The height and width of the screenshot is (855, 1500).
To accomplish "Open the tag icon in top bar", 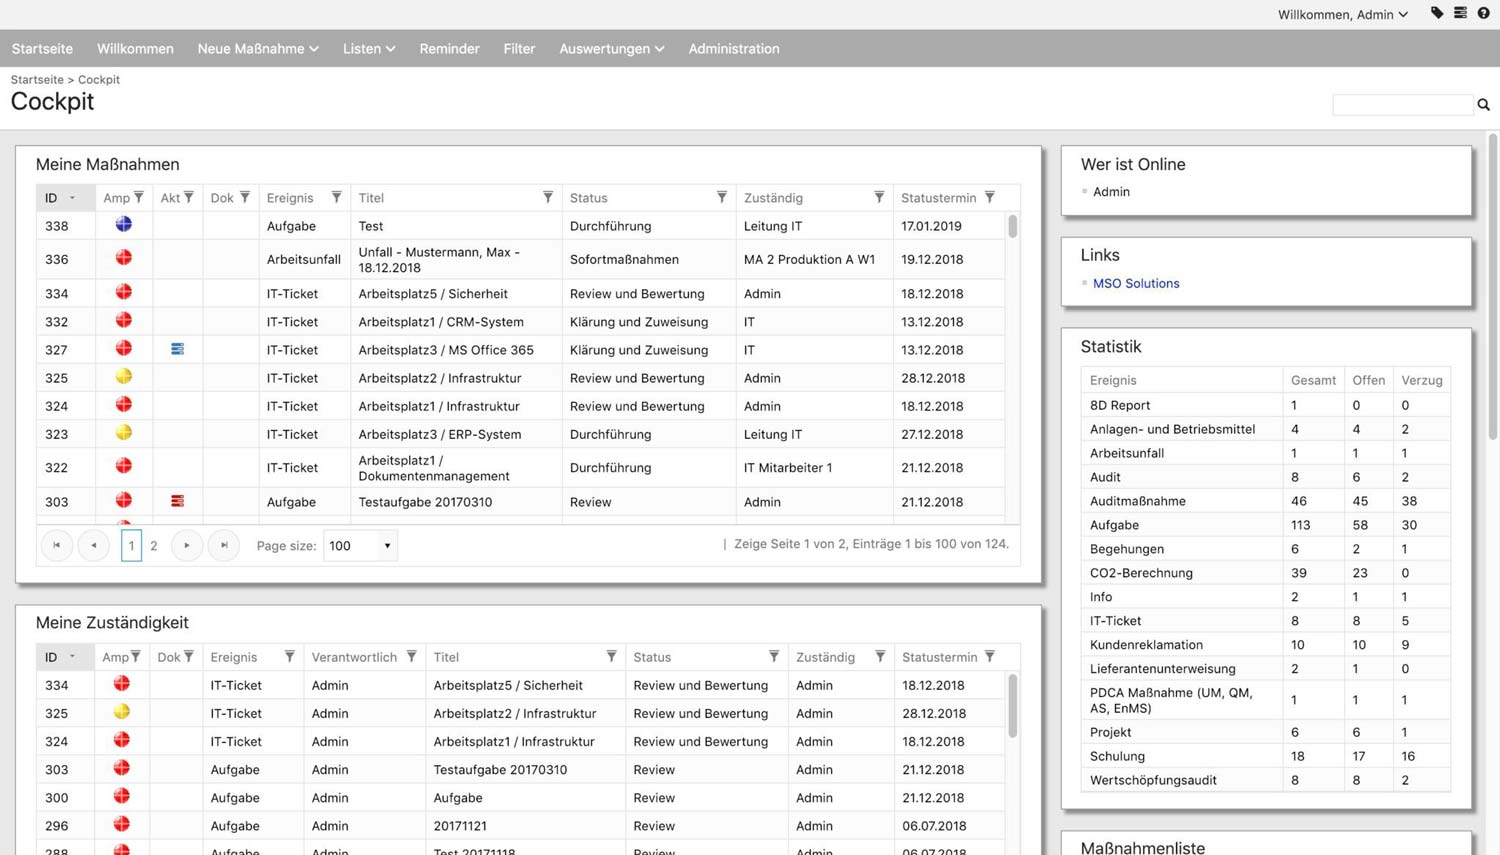I will (1437, 13).
